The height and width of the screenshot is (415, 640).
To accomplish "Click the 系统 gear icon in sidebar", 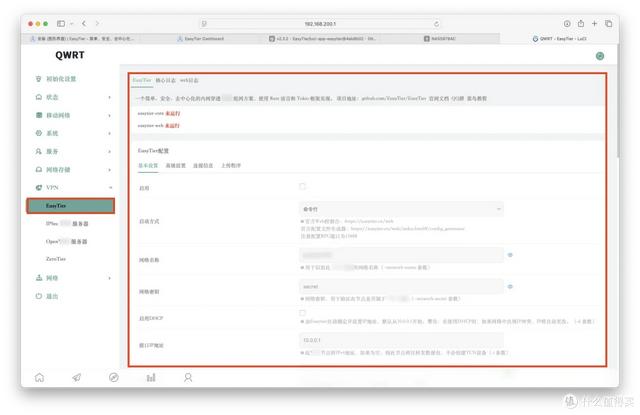I will (39, 133).
